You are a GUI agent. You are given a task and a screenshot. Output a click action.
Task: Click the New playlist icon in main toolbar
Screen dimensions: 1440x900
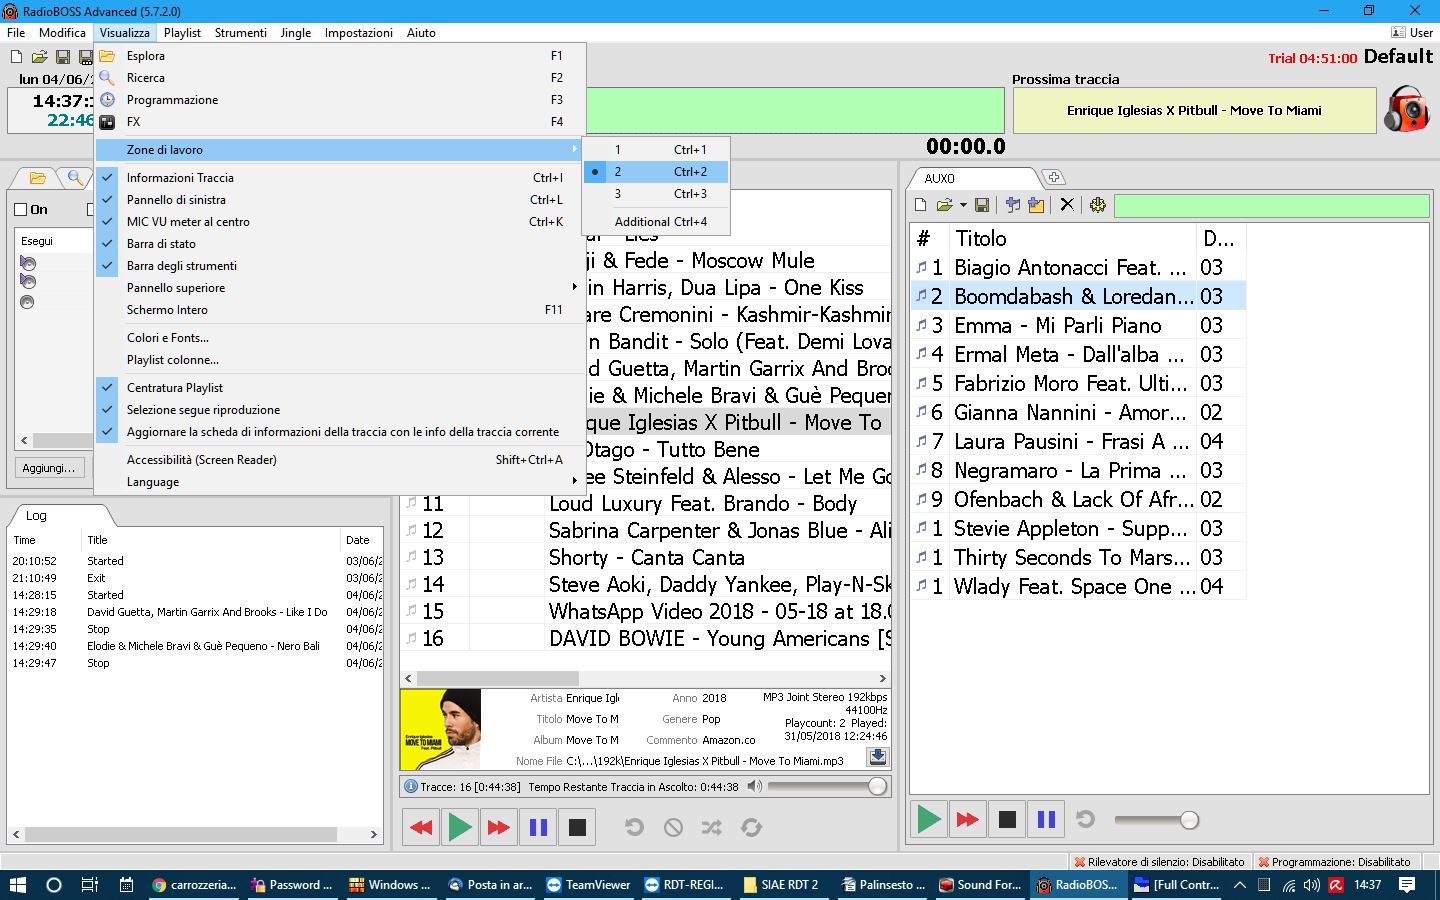point(16,57)
